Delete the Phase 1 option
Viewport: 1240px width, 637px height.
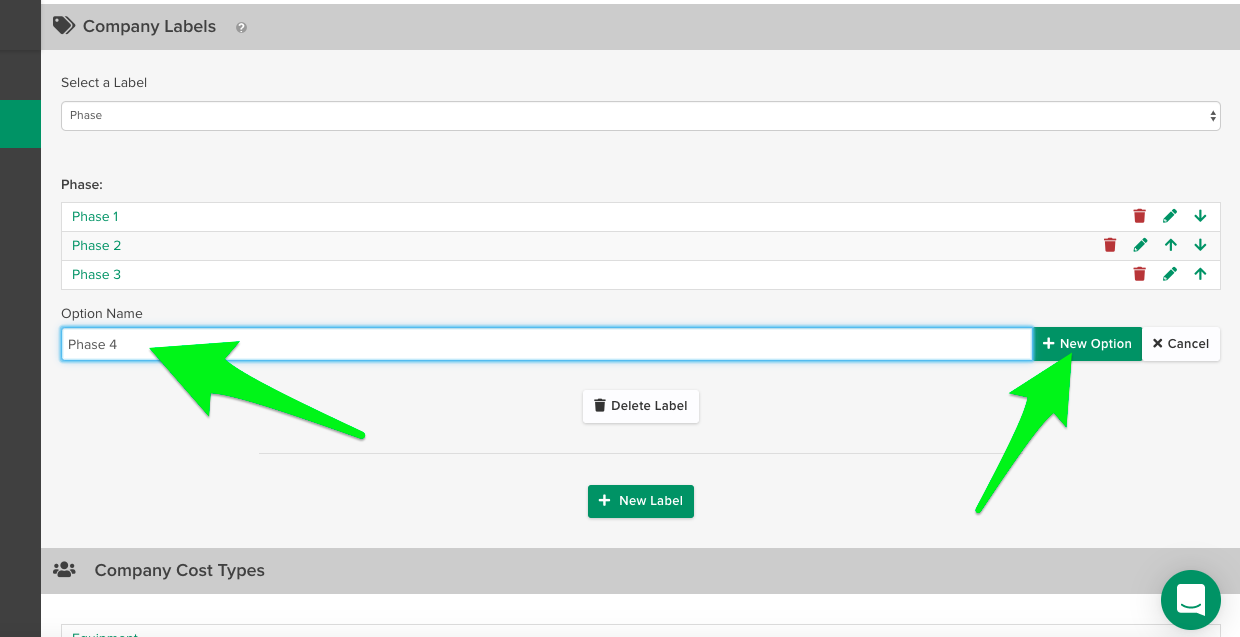click(x=1139, y=216)
